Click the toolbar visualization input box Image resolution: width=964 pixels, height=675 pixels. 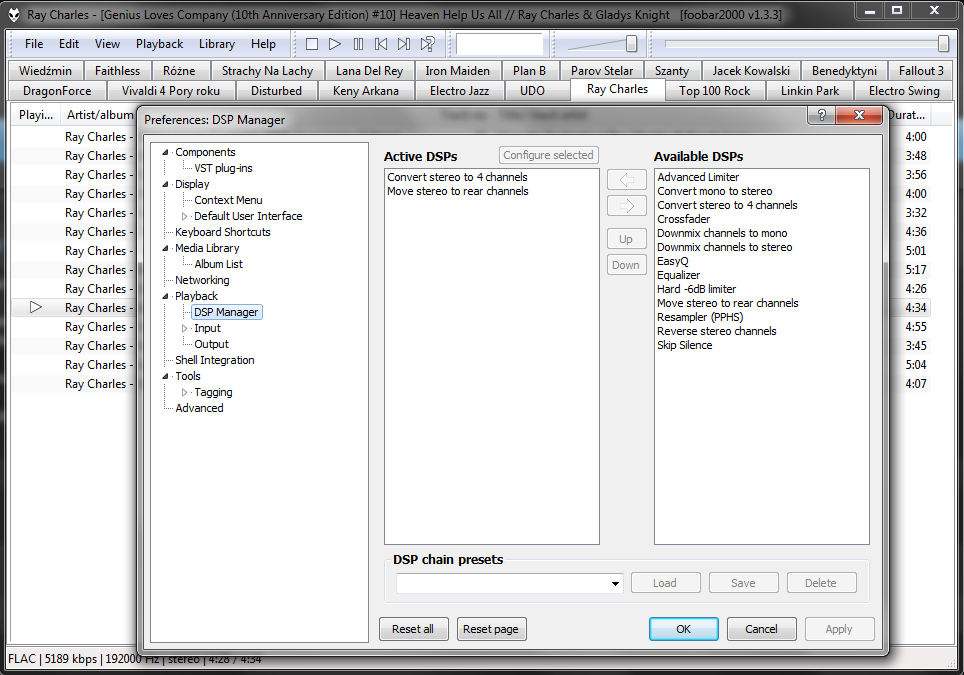pyautogui.click(x=499, y=44)
